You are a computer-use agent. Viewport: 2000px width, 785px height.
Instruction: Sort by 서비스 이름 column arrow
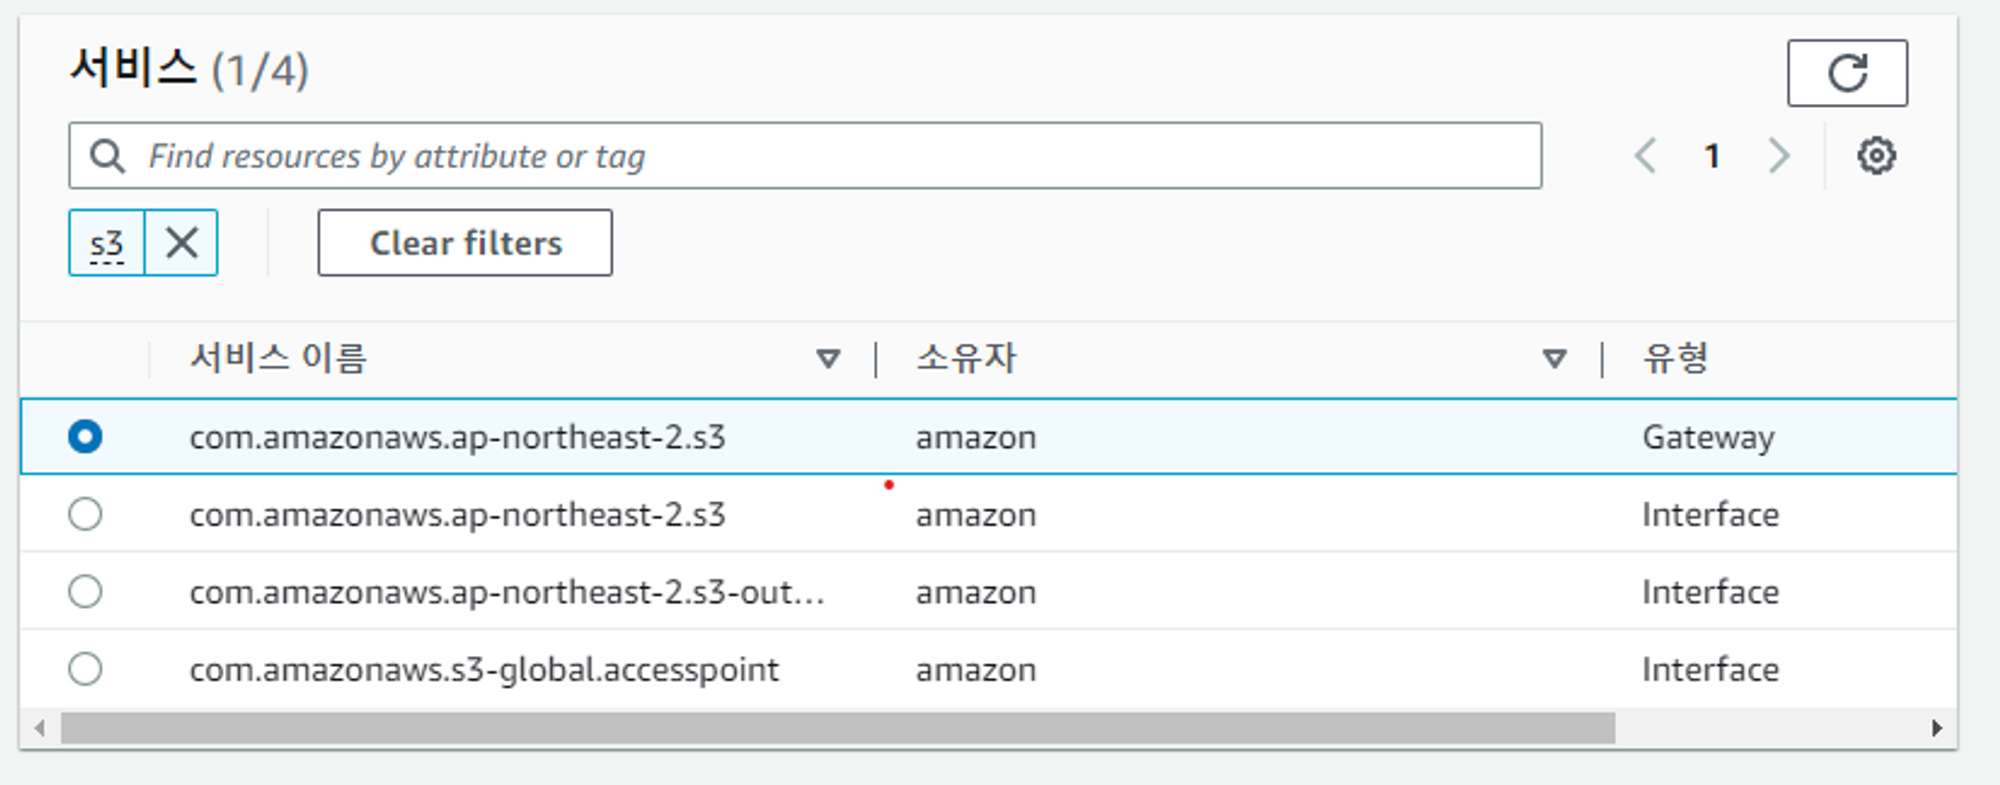(828, 358)
